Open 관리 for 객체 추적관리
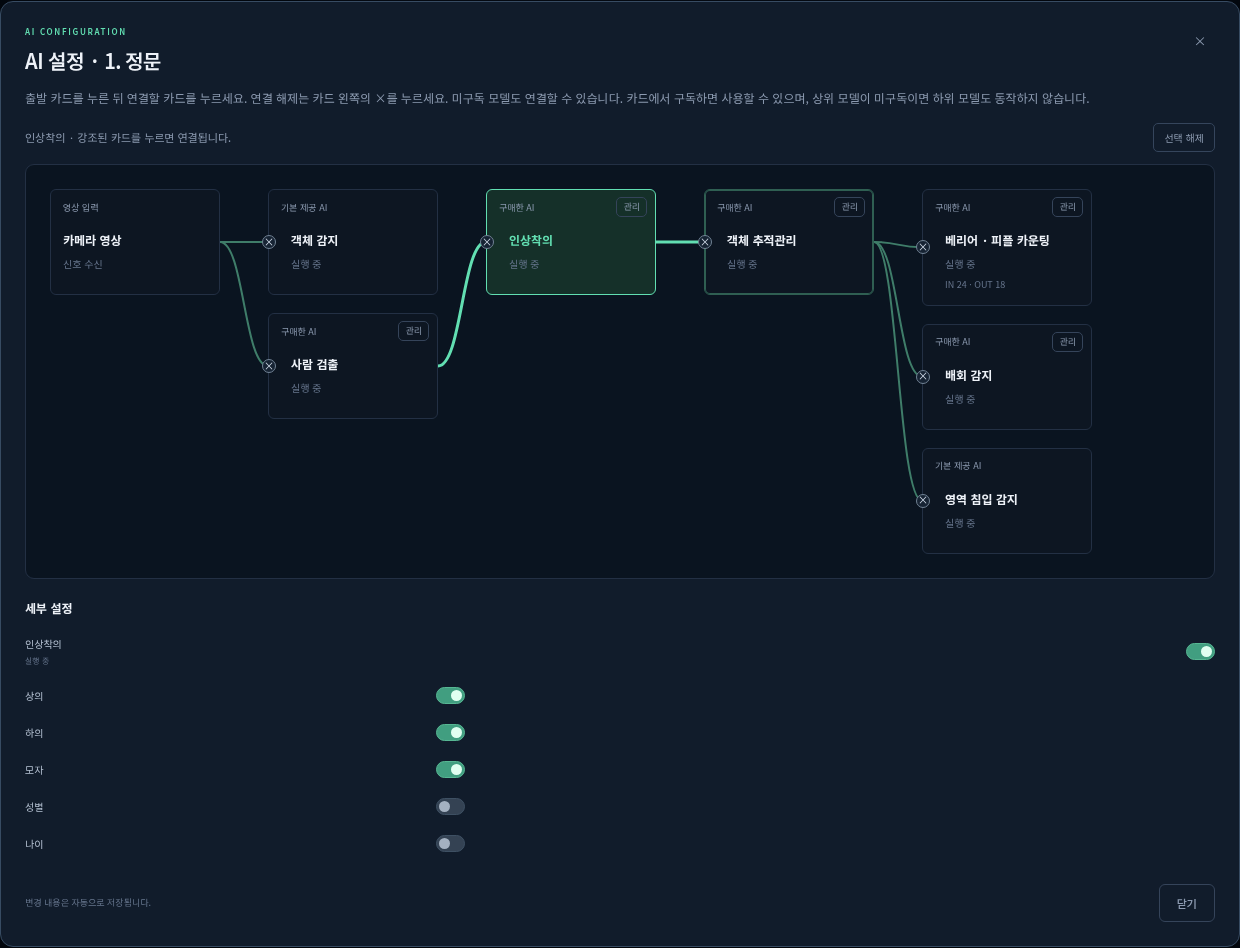 click(x=849, y=207)
